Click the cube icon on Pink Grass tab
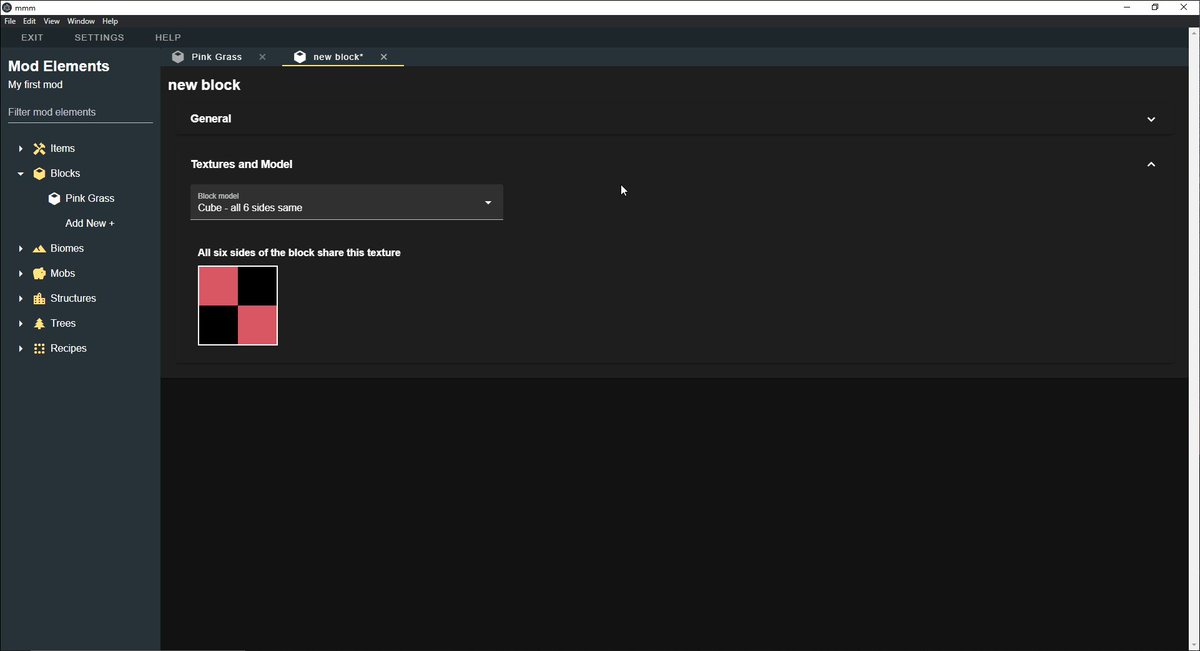 point(178,57)
